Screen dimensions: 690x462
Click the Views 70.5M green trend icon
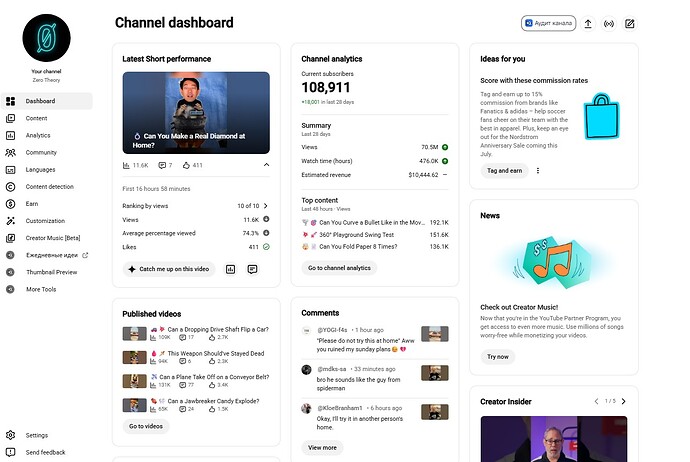pos(445,147)
